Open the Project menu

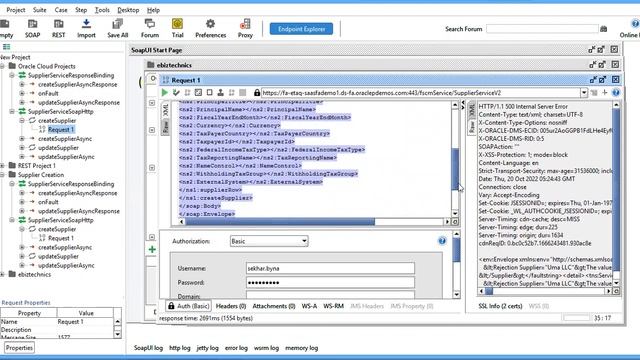(x=16, y=10)
